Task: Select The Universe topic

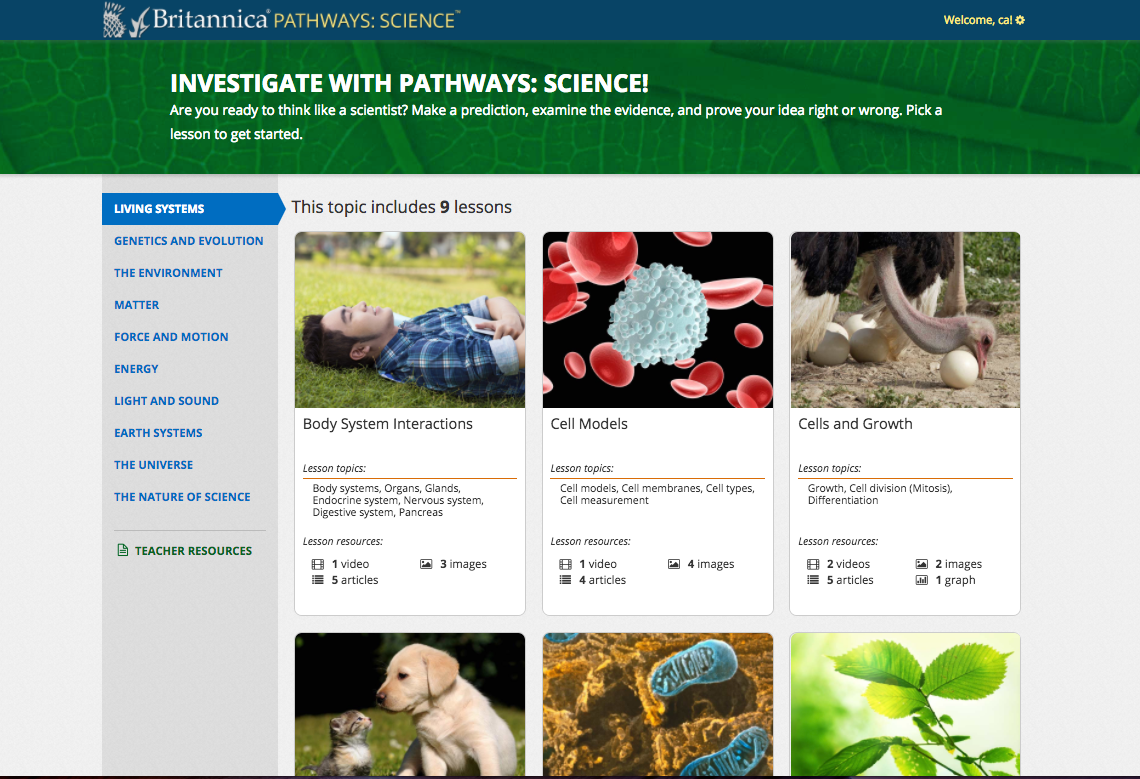Action: (x=153, y=465)
